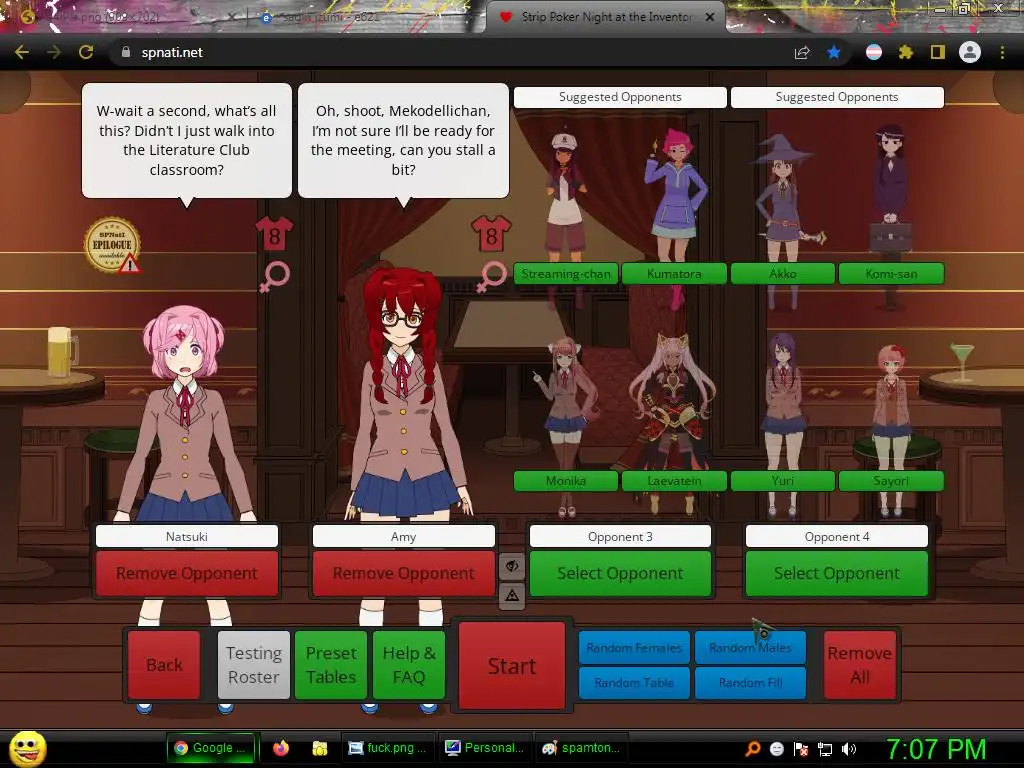1024x768 pixels.
Task: Click Random Females
Action: click(x=634, y=647)
